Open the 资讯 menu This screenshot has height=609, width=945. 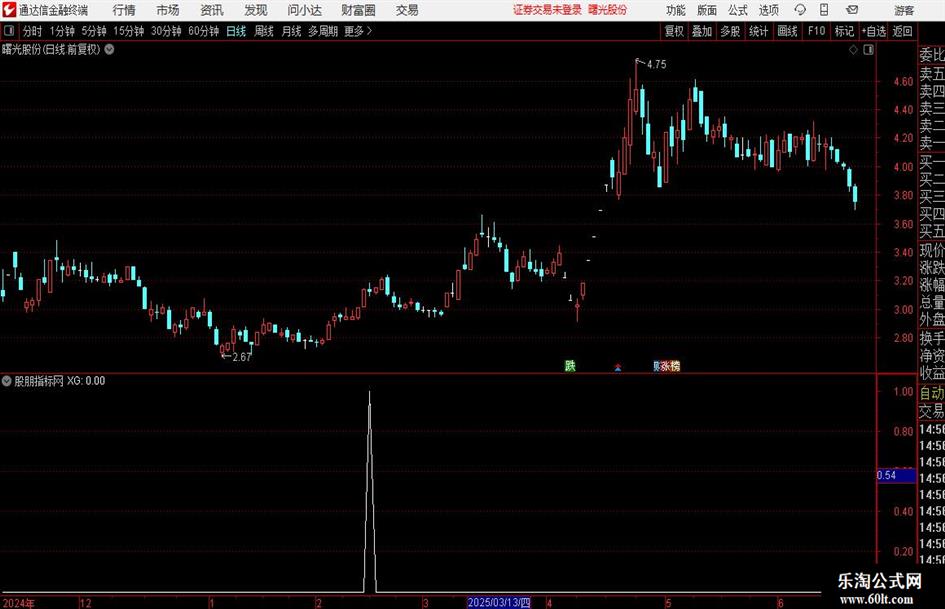(x=212, y=10)
